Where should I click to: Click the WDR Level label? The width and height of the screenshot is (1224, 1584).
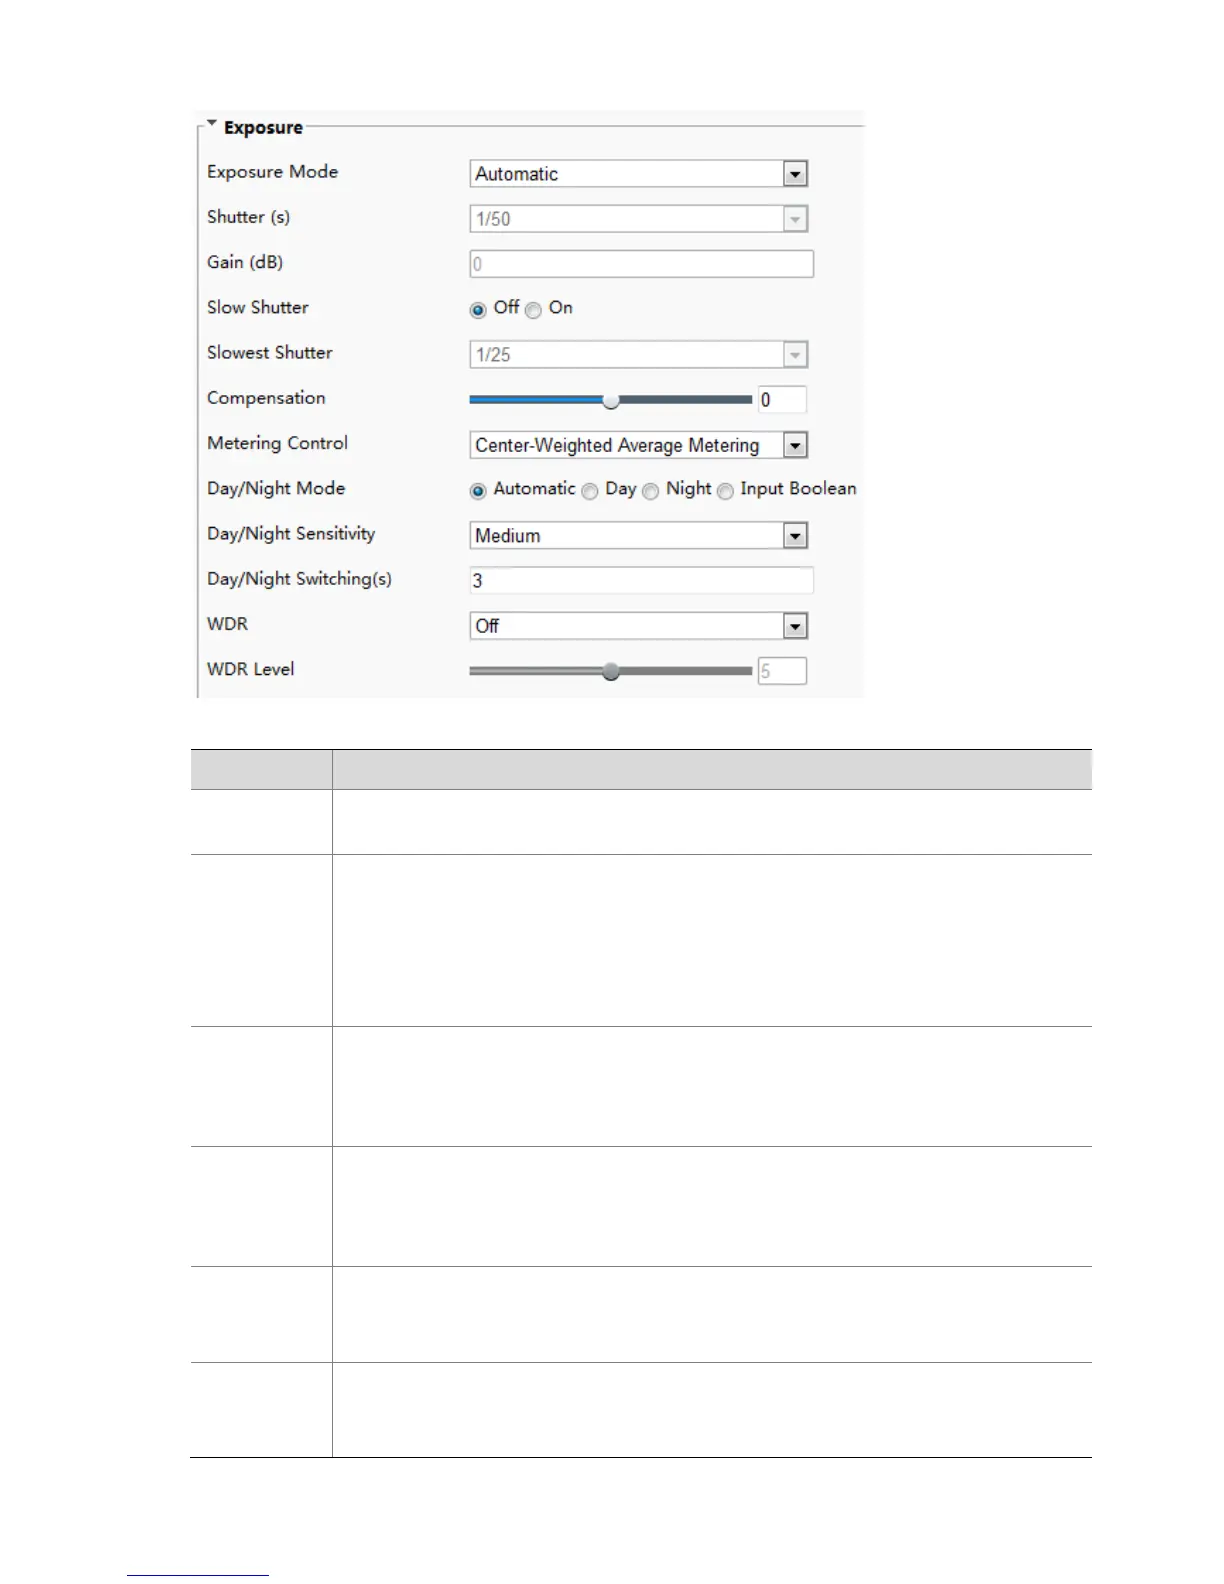[250, 669]
